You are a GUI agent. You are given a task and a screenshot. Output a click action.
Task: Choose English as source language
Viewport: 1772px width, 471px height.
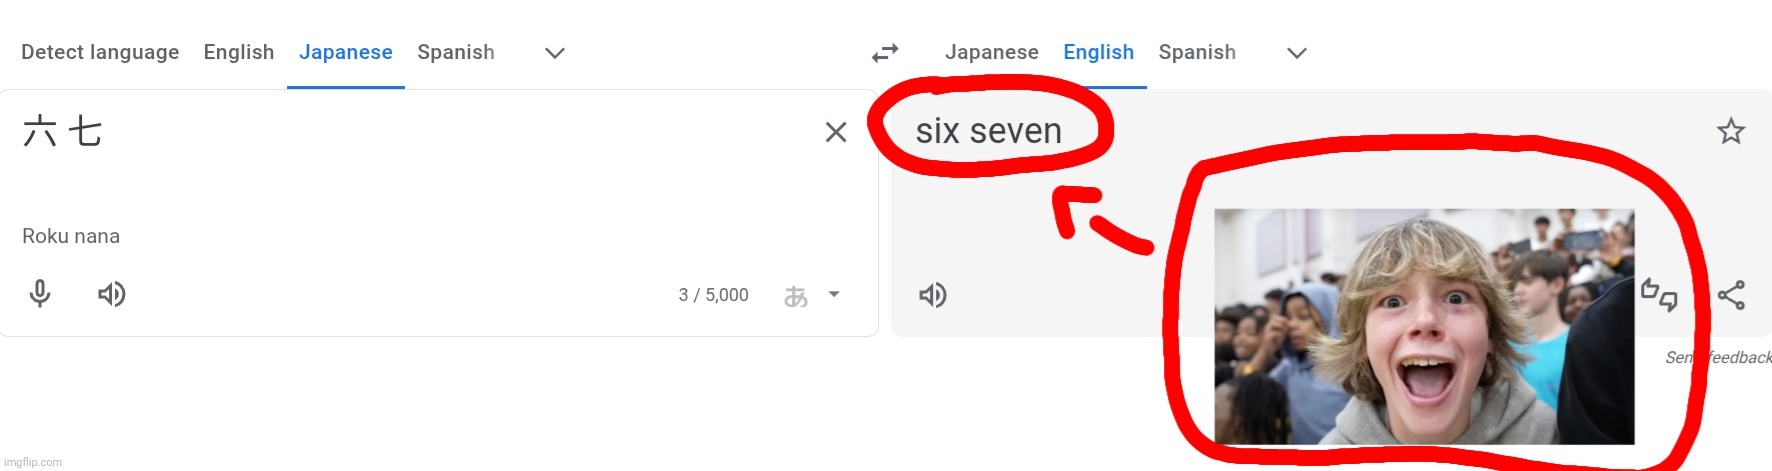tap(239, 52)
